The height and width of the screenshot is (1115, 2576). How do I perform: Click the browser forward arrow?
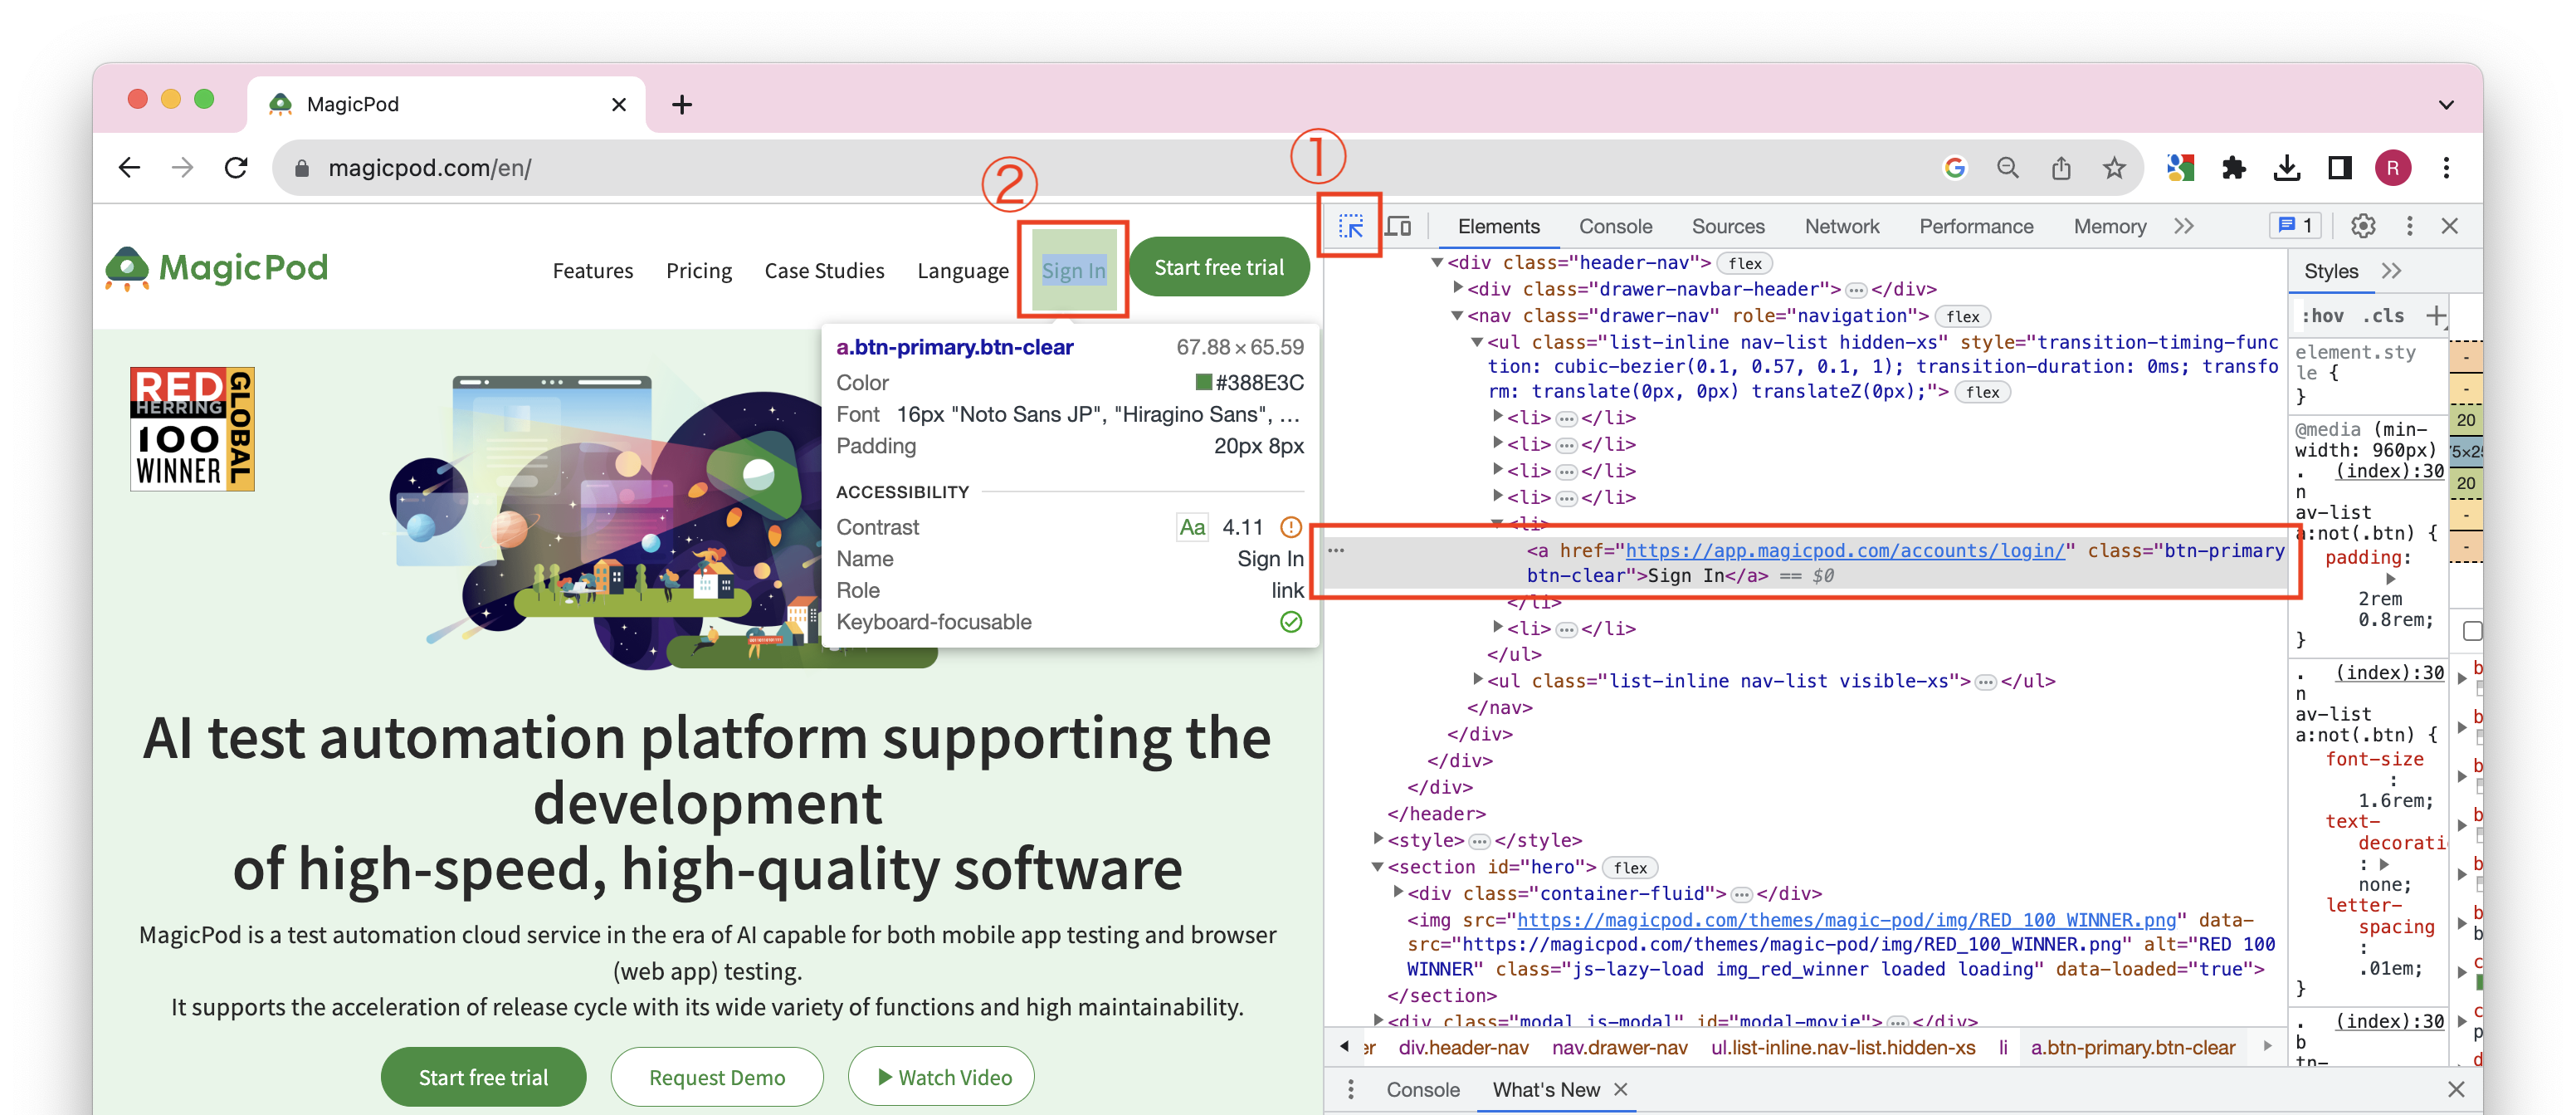pos(182,168)
